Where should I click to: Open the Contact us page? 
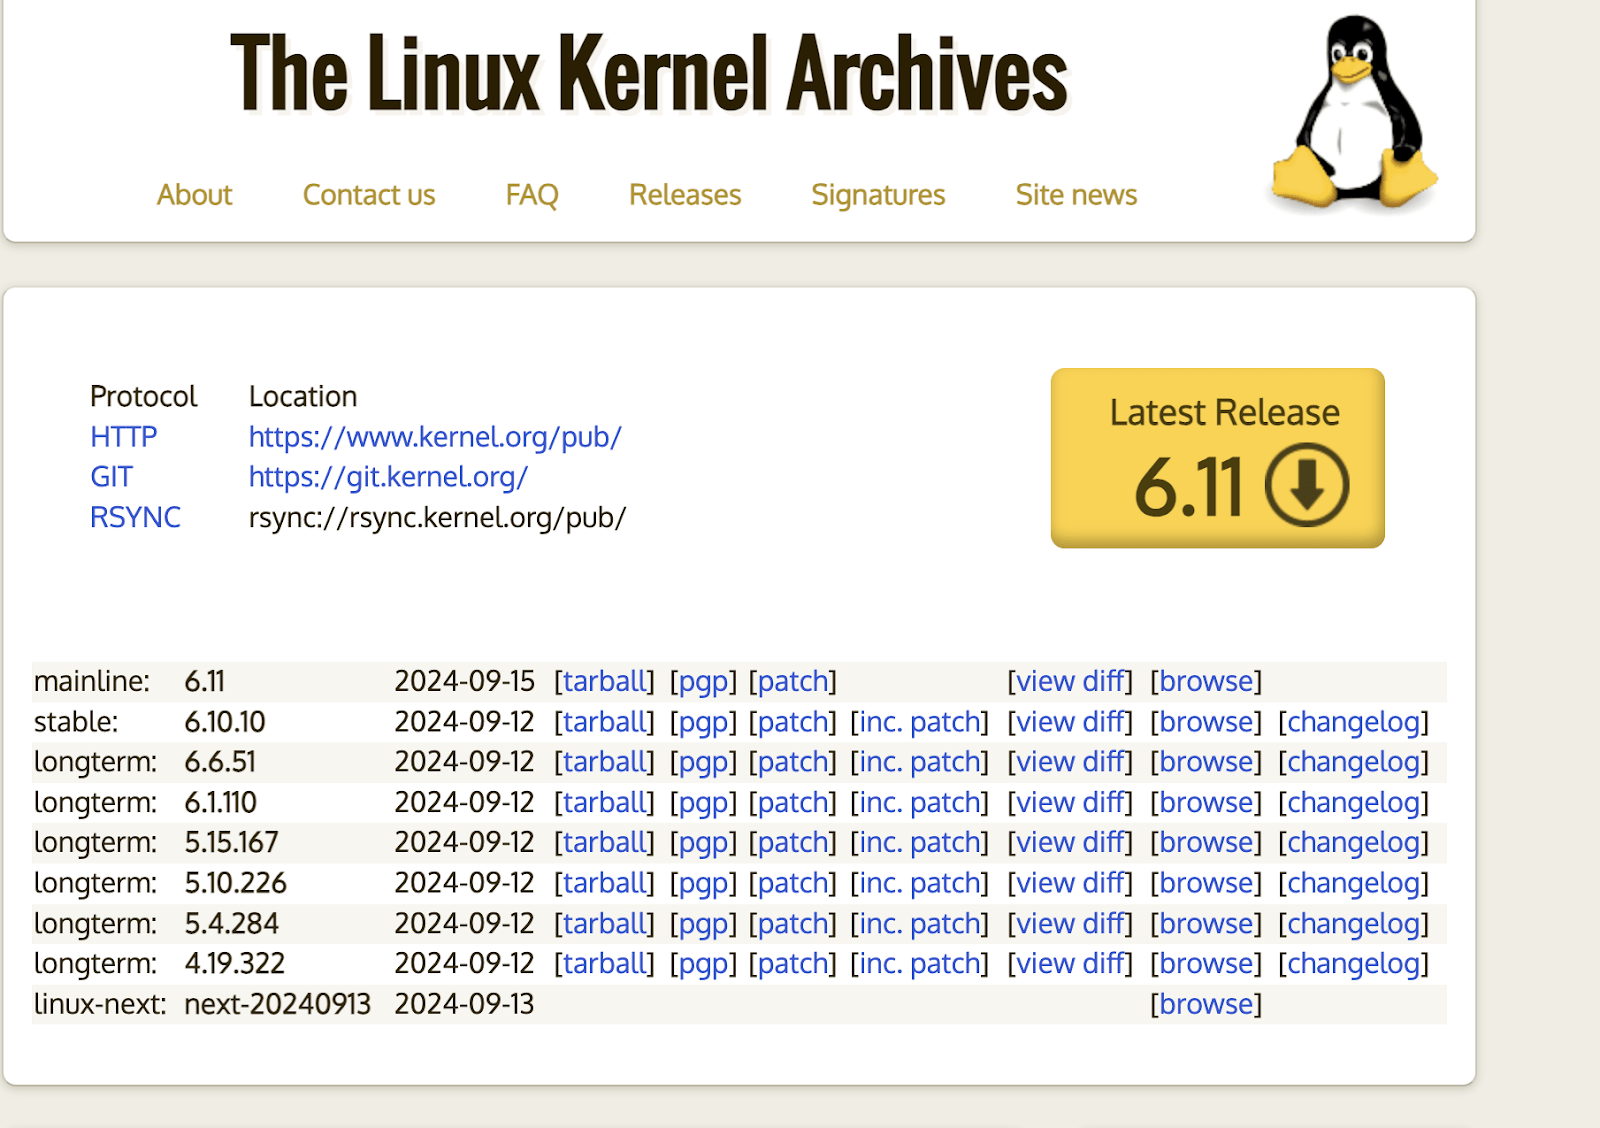click(x=368, y=195)
